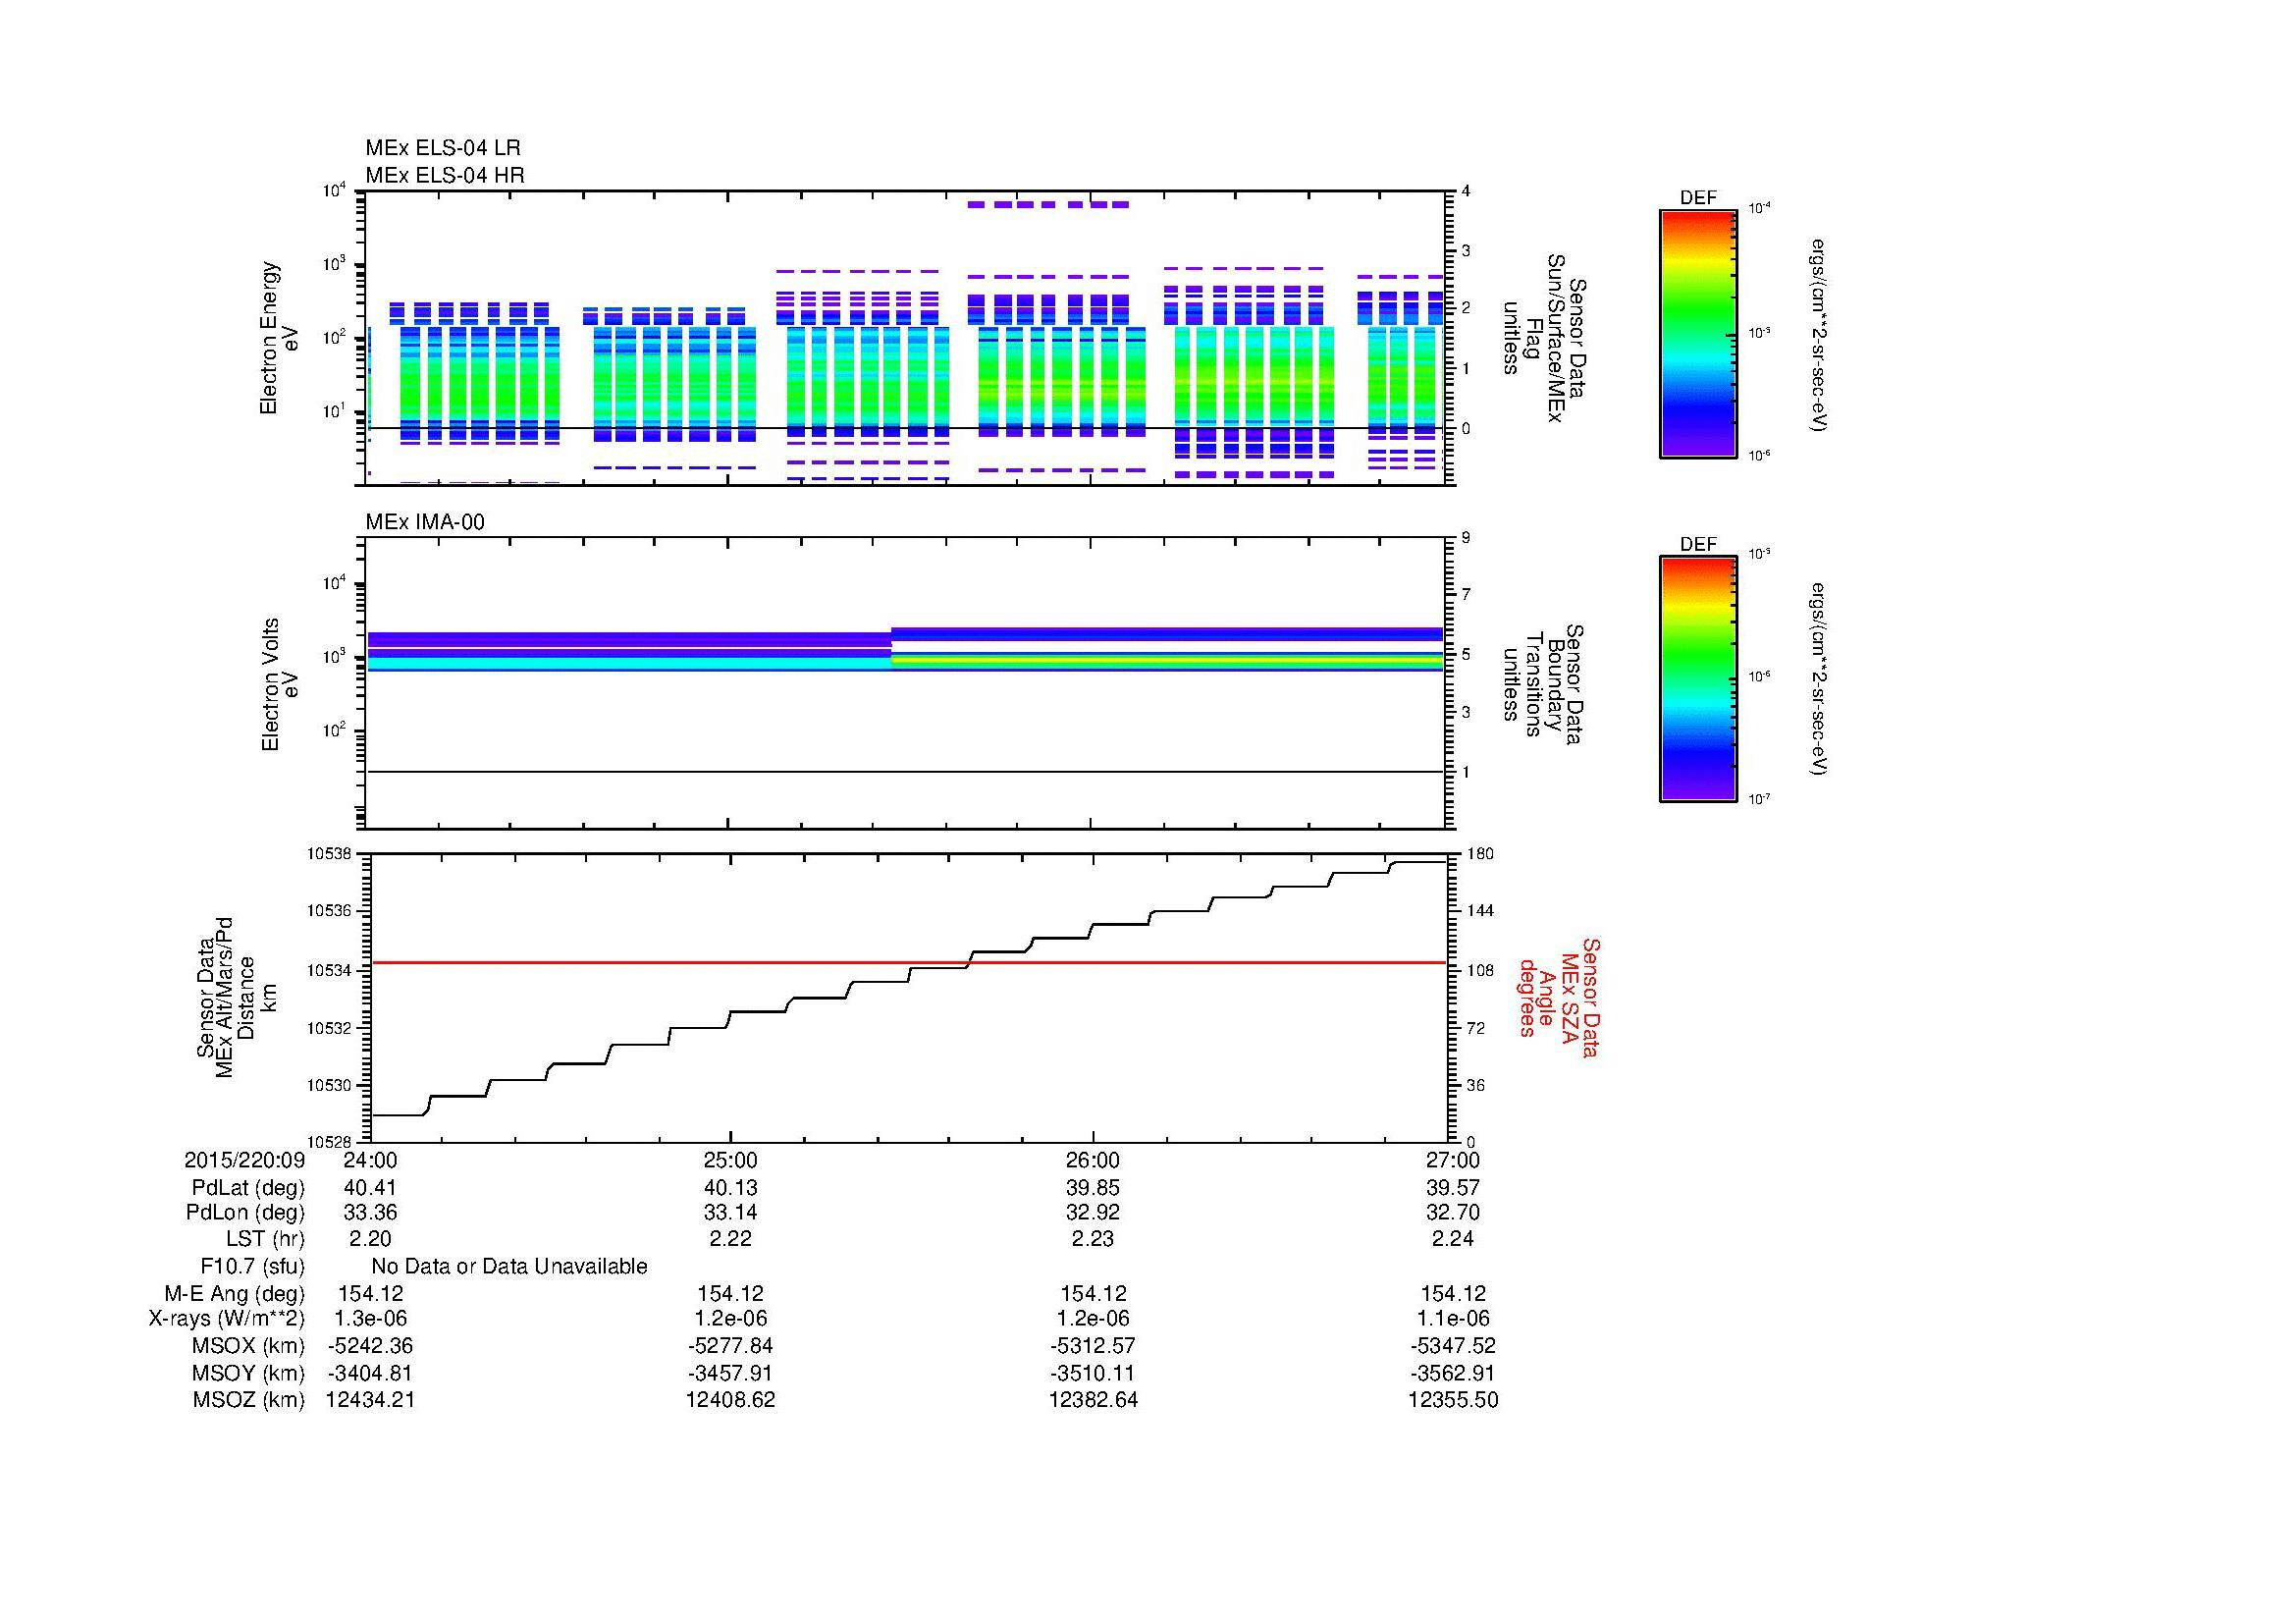The height and width of the screenshot is (1623, 2296).
Task: Click the PdLat value 40.41
Action: click(370, 1188)
